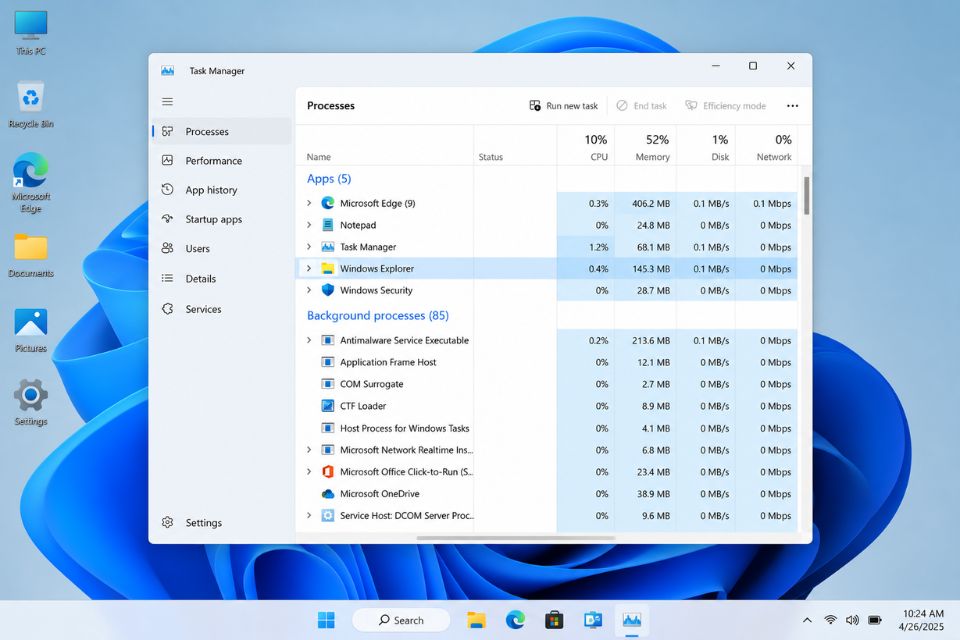Screen dimensions: 960x640
Task: Go to the Users page
Action: pyautogui.click(x=222, y=249)
